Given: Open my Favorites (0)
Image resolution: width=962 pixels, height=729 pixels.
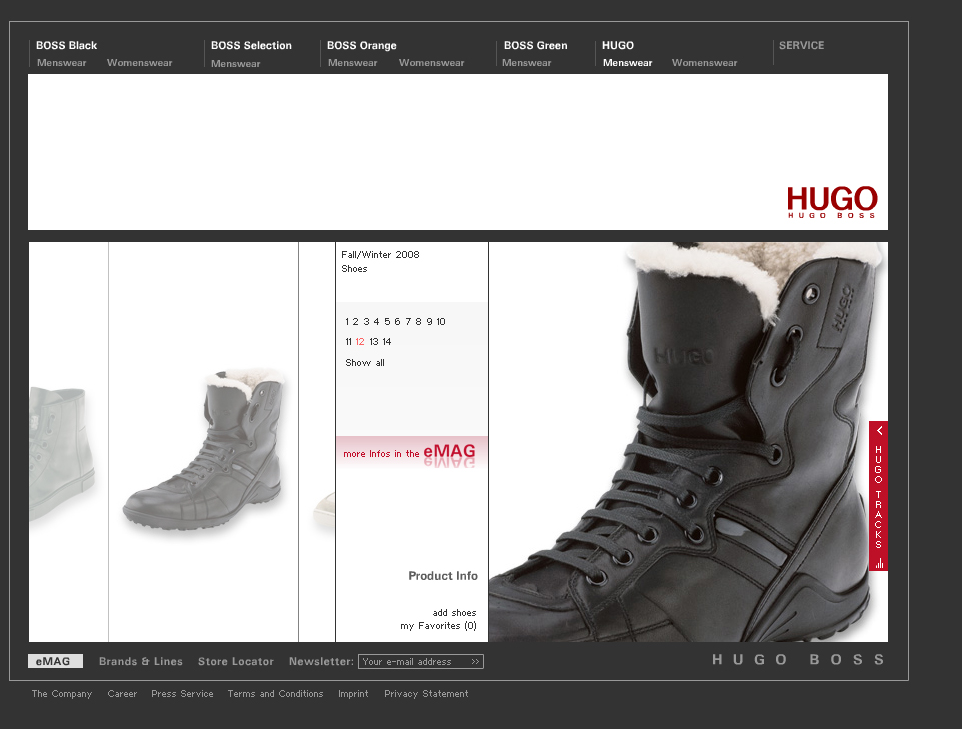Looking at the screenshot, I should [x=438, y=626].
